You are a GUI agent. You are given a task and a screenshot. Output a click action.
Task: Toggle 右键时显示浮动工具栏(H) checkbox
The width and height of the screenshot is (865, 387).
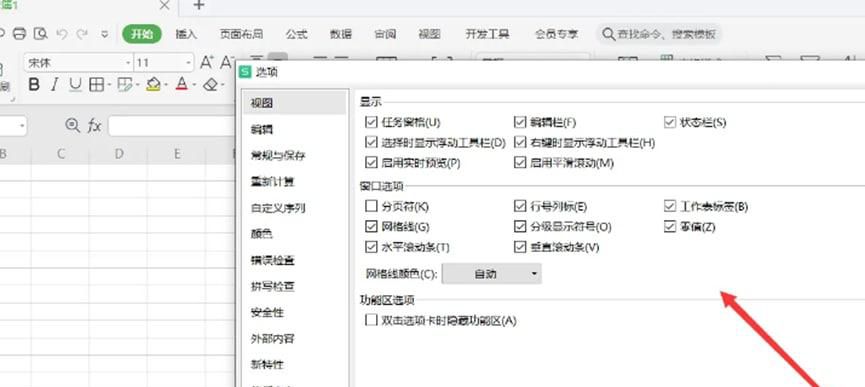(x=520, y=142)
